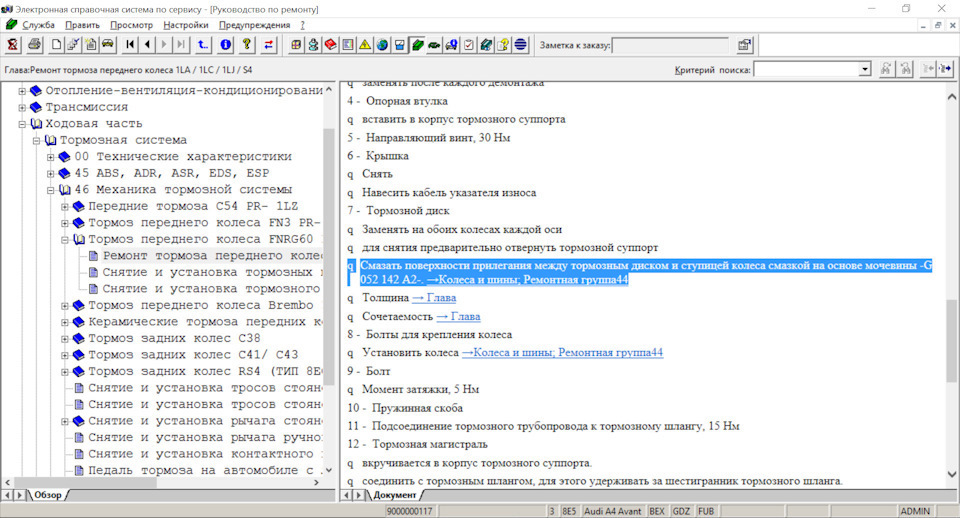
Task: Open the Предупреждения menu
Action: point(255,25)
